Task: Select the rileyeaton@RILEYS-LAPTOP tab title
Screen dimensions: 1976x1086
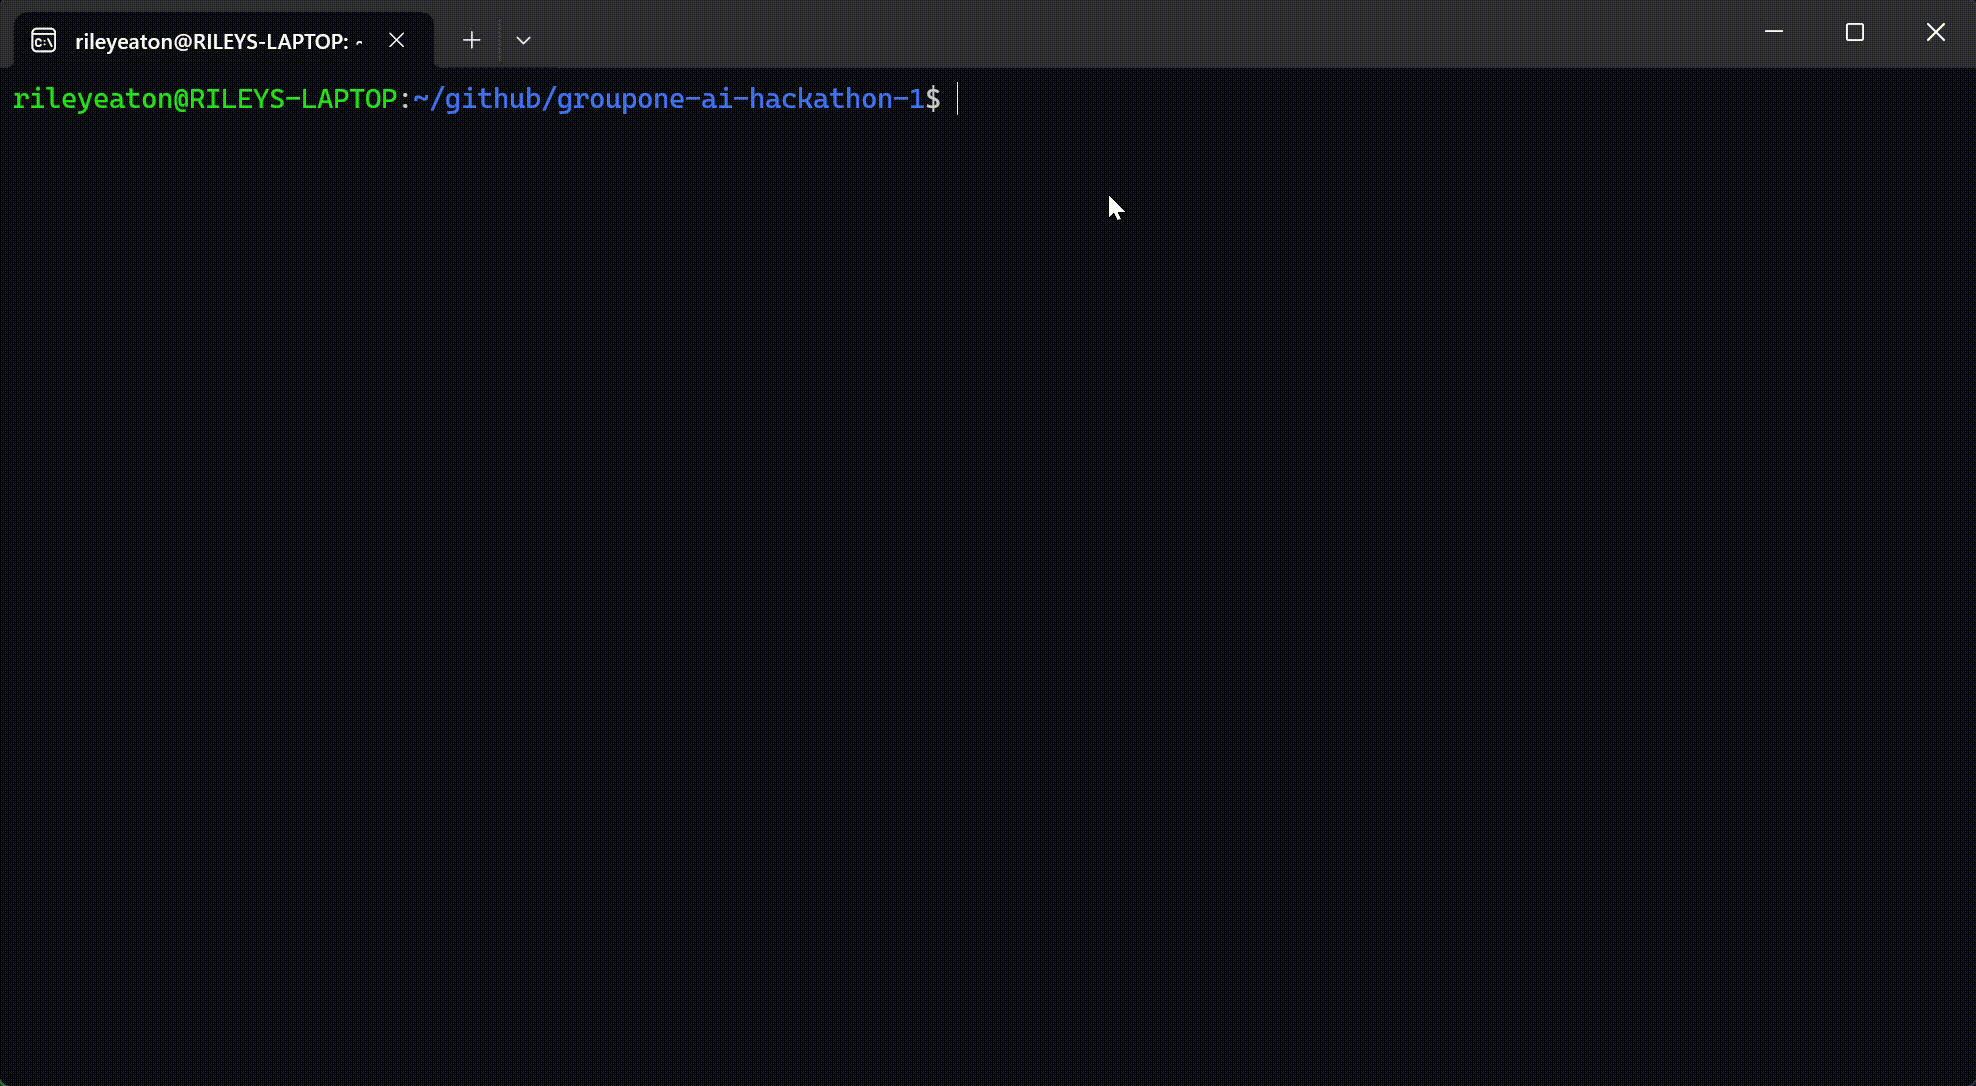Action: tap(212, 41)
